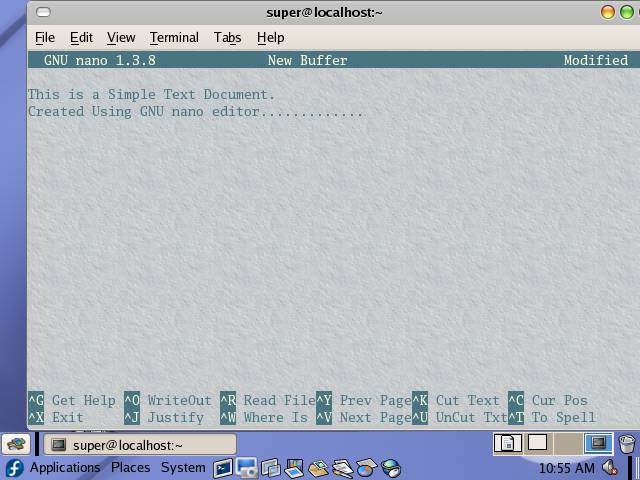Open the Edit menu
This screenshot has height=480, width=640.
(81, 37)
